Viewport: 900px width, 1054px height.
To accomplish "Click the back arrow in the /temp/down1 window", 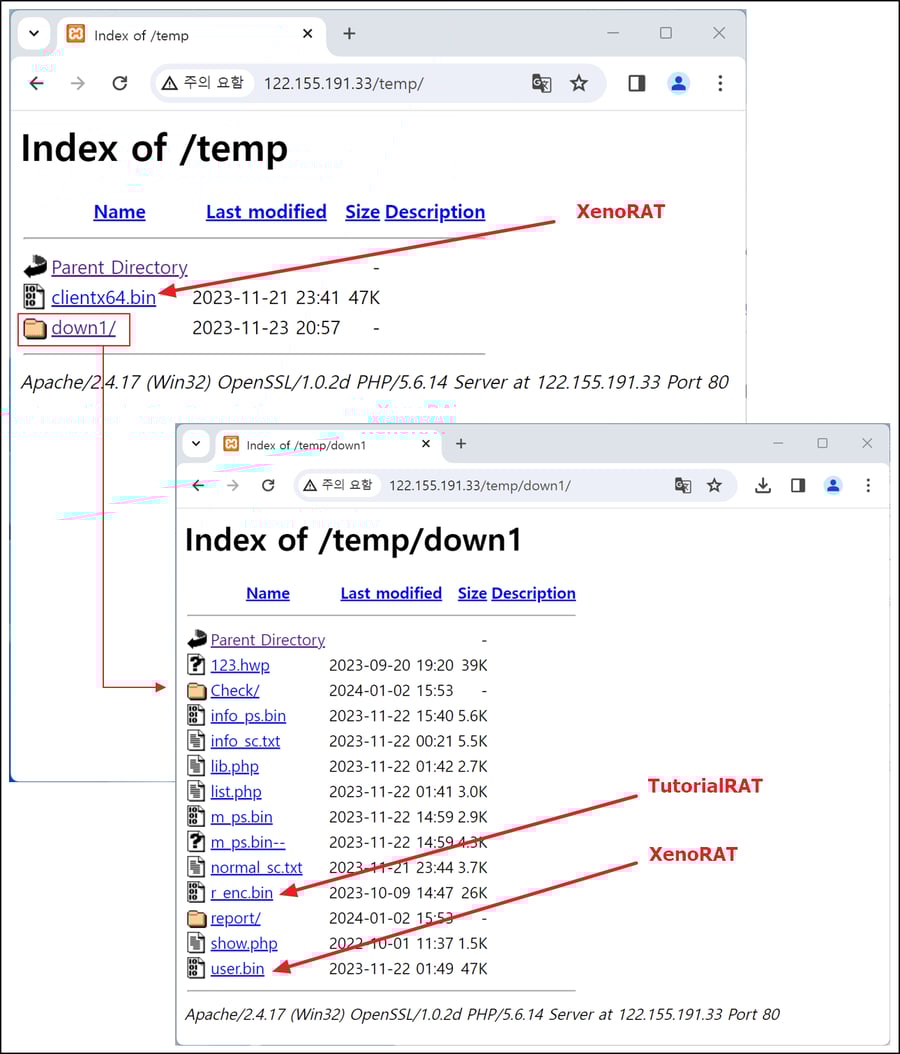I will click(x=198, y=485).
